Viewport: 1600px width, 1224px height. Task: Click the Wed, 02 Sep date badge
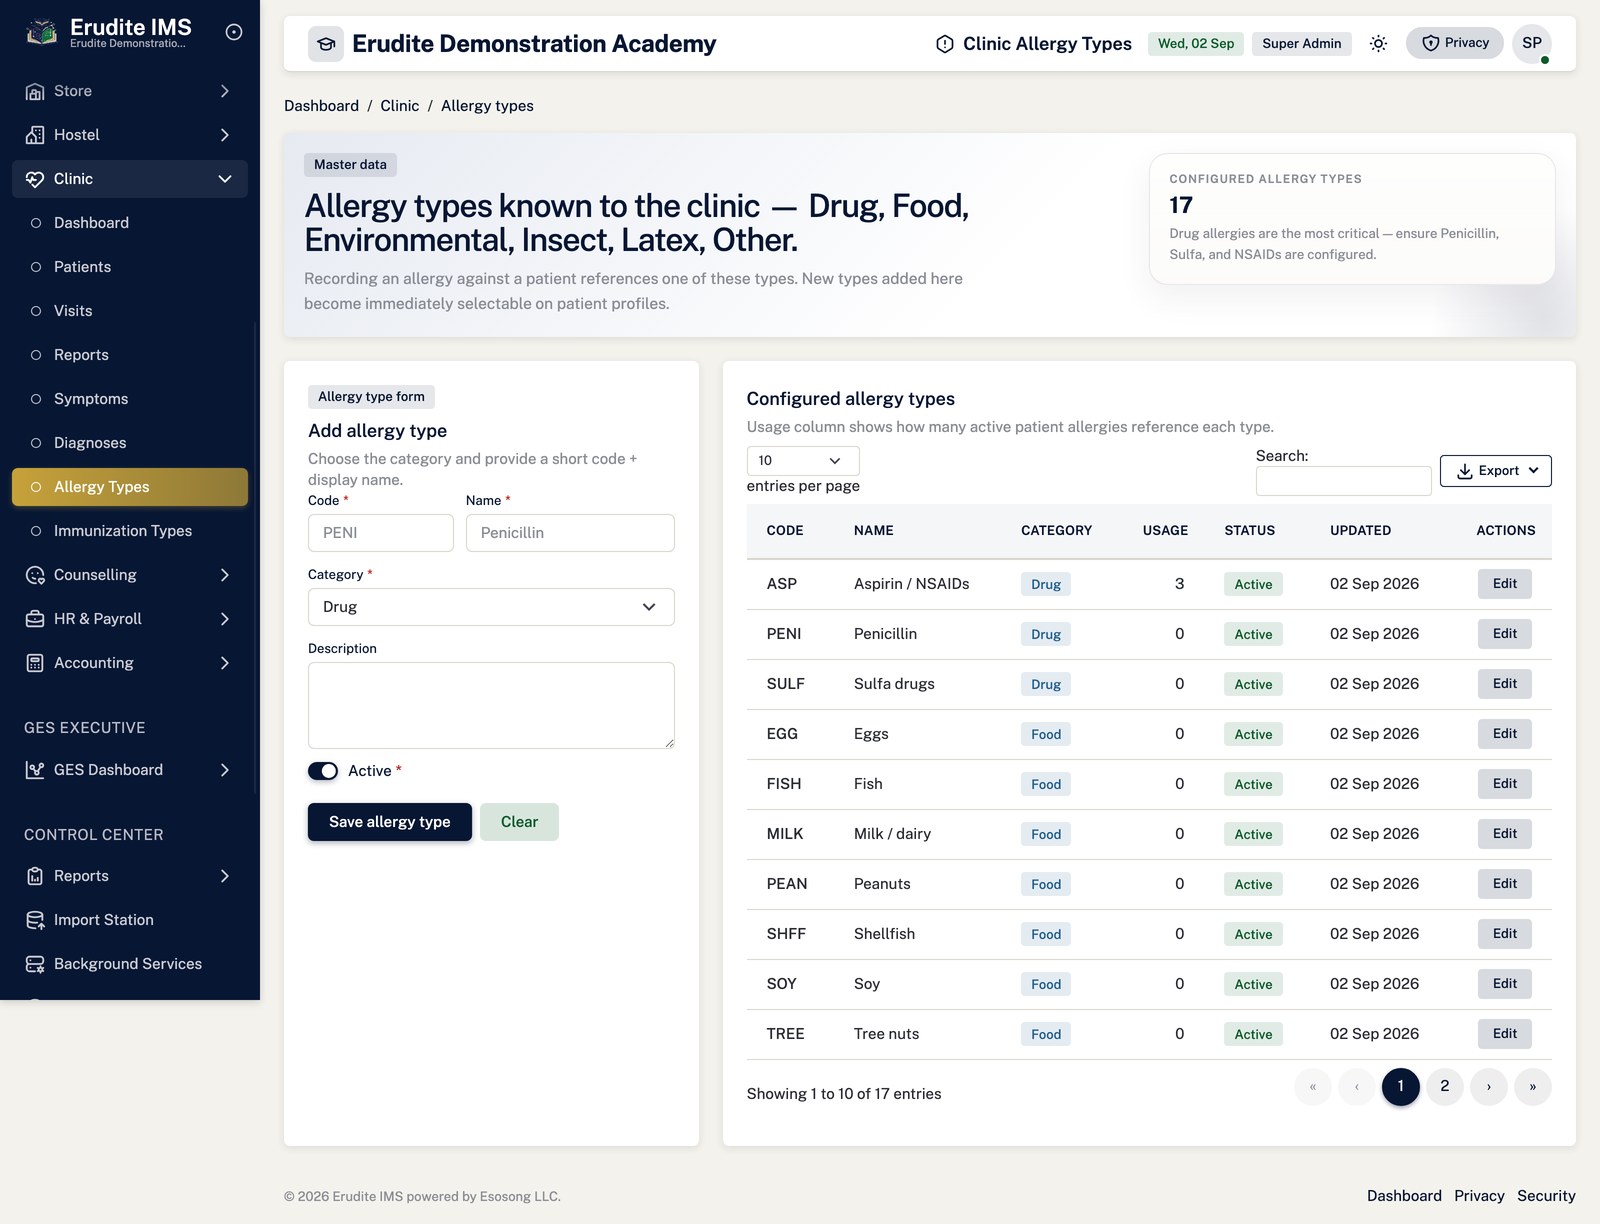point(1196,44)
